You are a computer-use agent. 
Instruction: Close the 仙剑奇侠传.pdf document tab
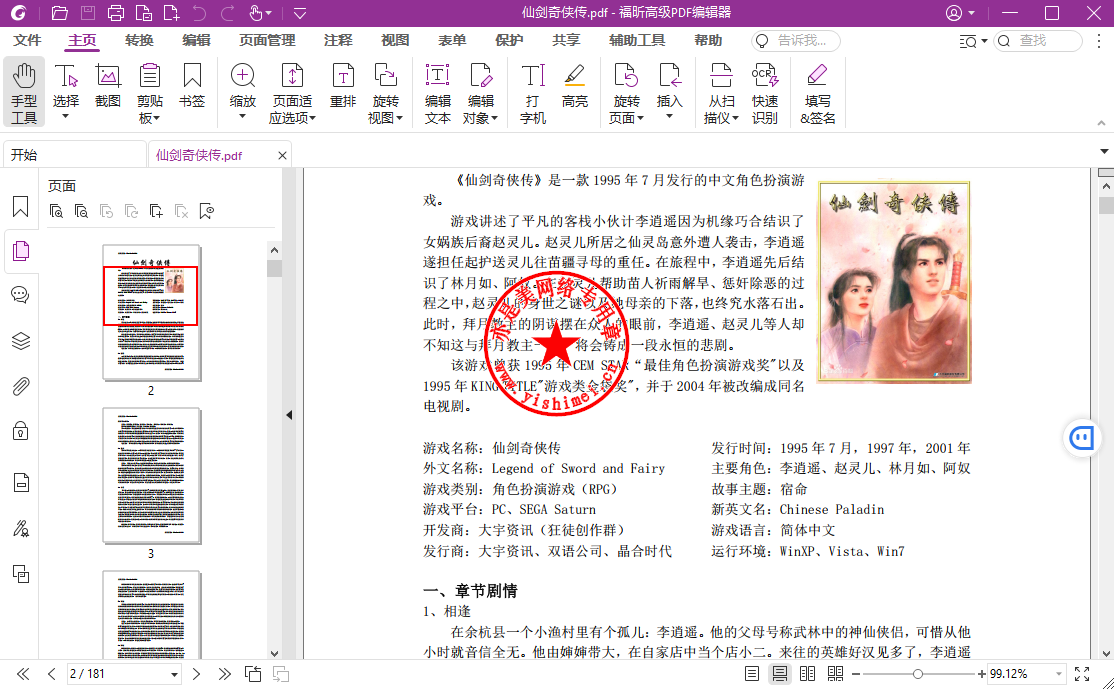point(282,156)
